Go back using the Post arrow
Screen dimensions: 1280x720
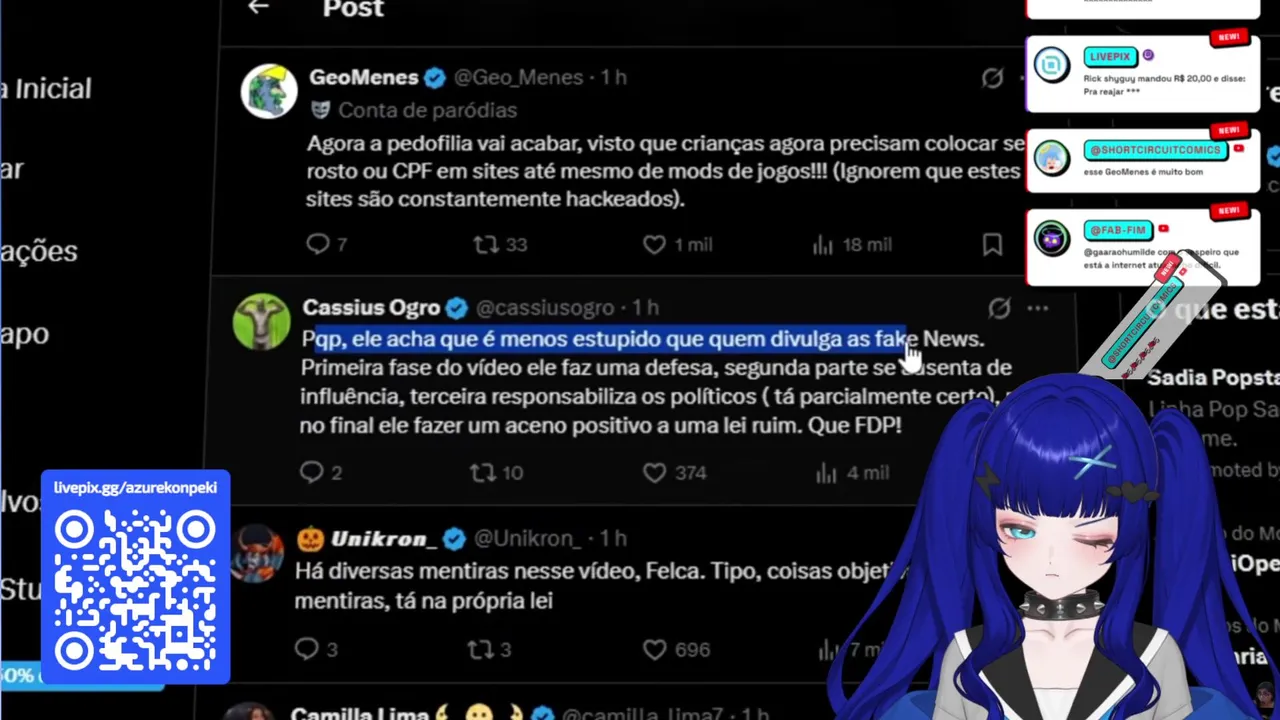[258, 8]
